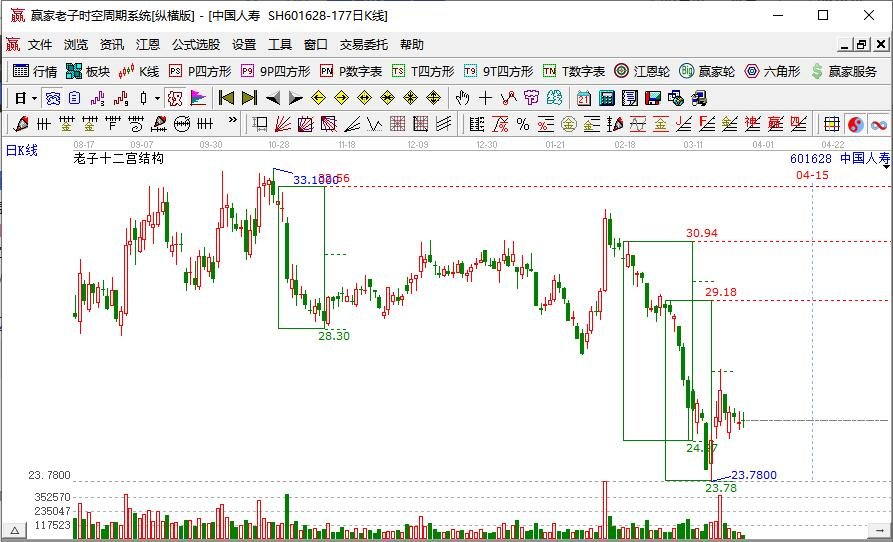Viewport: 893px width, 542px height.
Task: Jump to the last bar icon
Action: 249,98
